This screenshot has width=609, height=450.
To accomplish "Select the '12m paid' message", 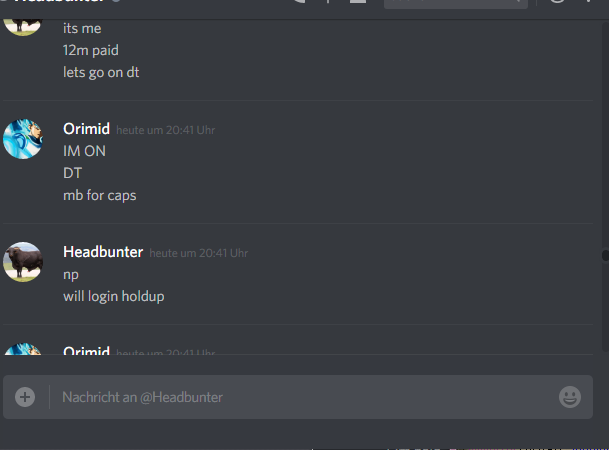I will [91, 50].
